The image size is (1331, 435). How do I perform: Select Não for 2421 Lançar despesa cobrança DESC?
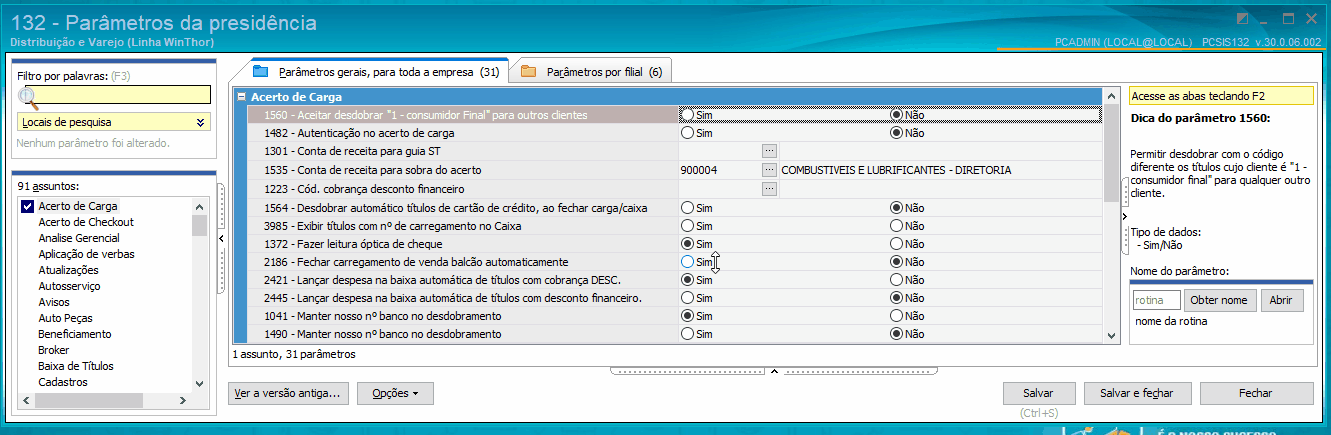pos(896,279)
